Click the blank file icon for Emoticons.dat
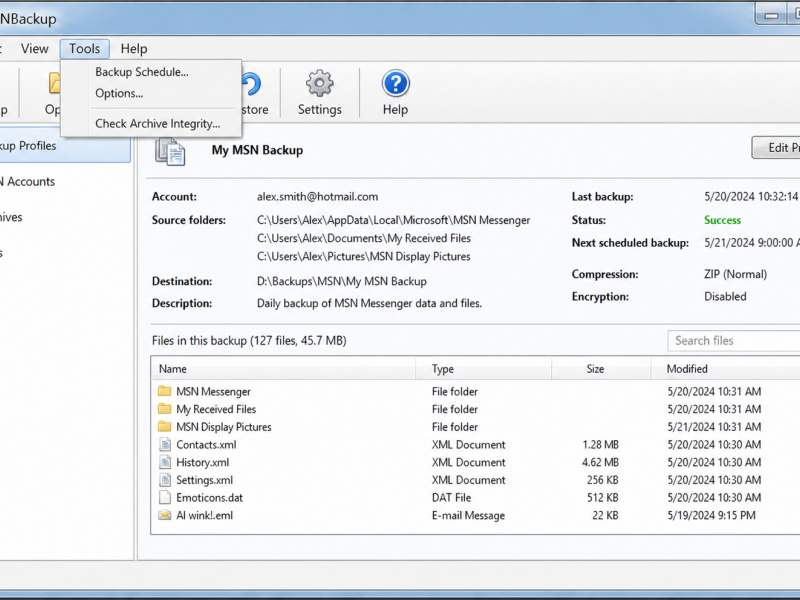 click(x=165, y=497)
